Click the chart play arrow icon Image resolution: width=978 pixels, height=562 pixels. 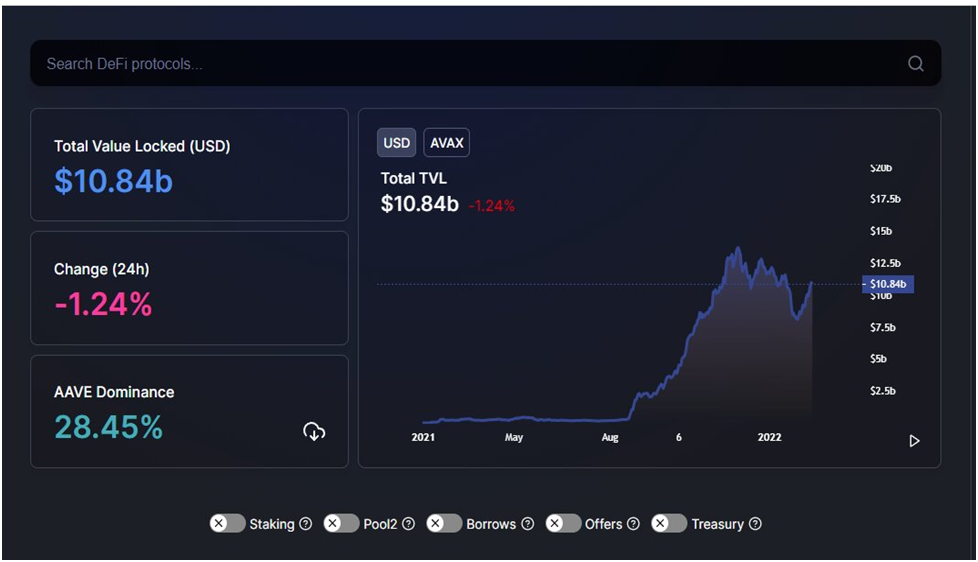(x=914, y=441)
